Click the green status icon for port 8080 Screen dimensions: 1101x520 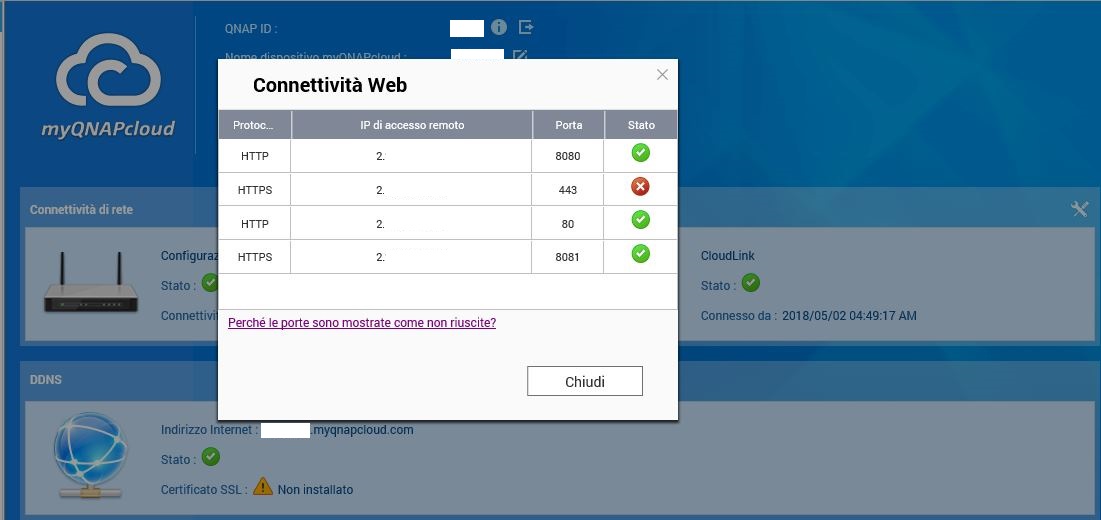tap(641, 153)
